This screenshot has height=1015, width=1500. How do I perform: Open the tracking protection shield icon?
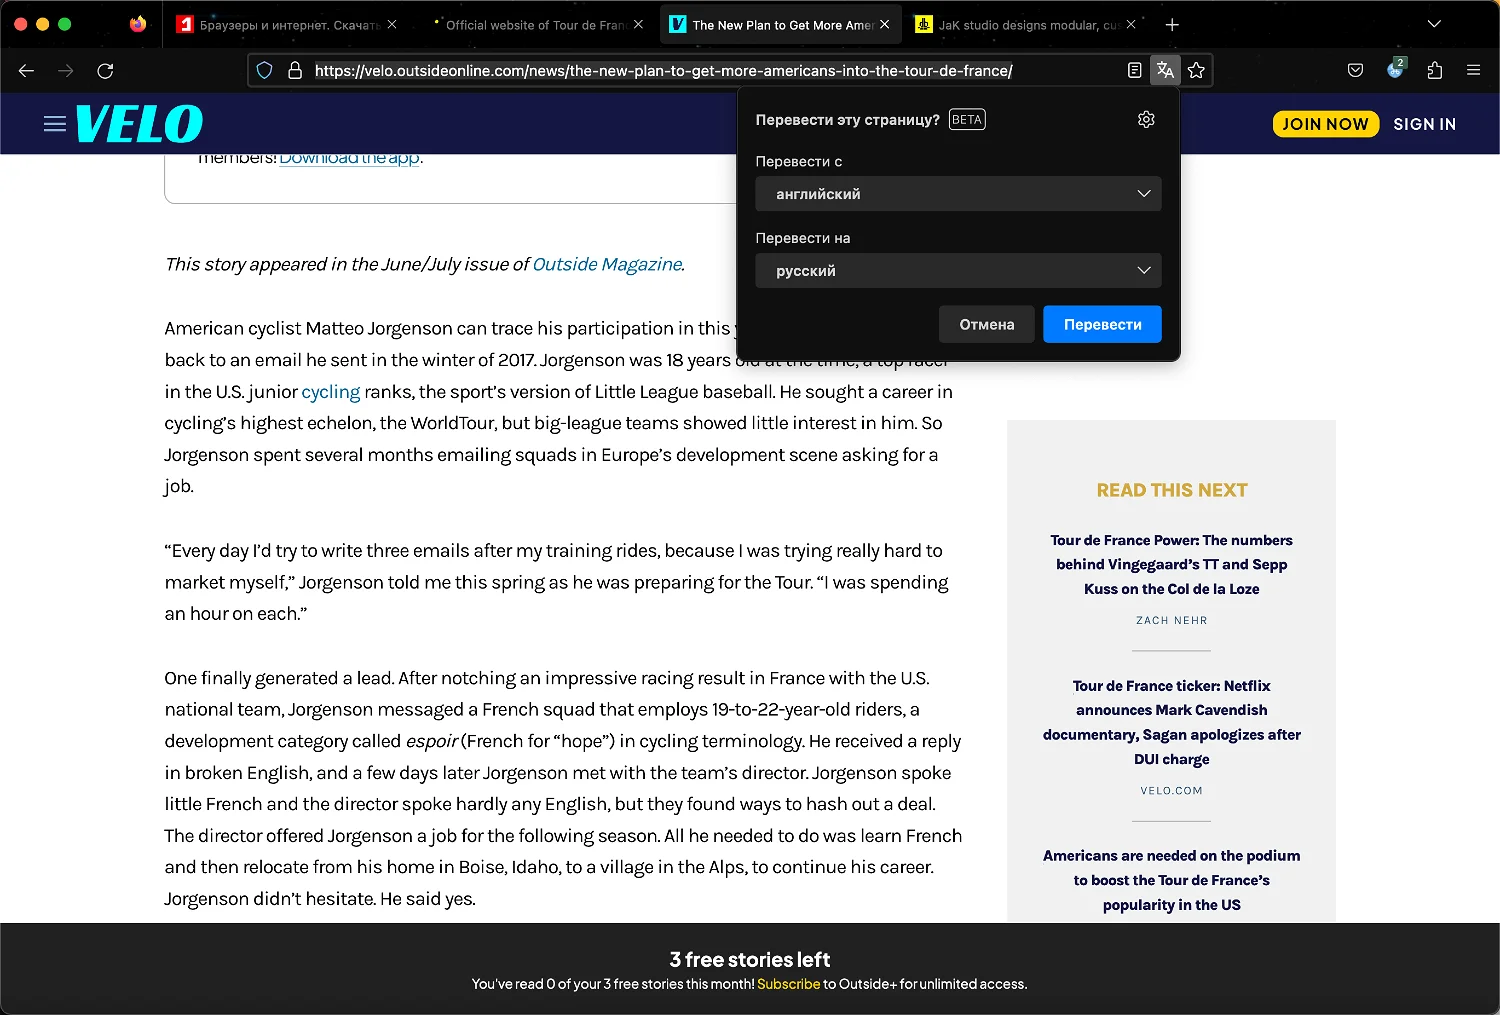[264, 71]
